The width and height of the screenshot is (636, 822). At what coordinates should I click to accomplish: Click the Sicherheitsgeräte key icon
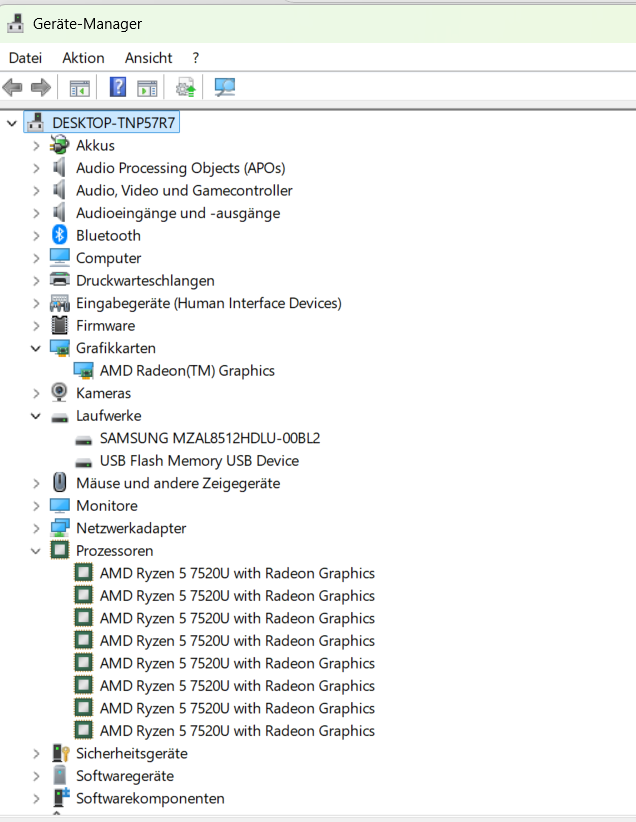coord(61,753)
